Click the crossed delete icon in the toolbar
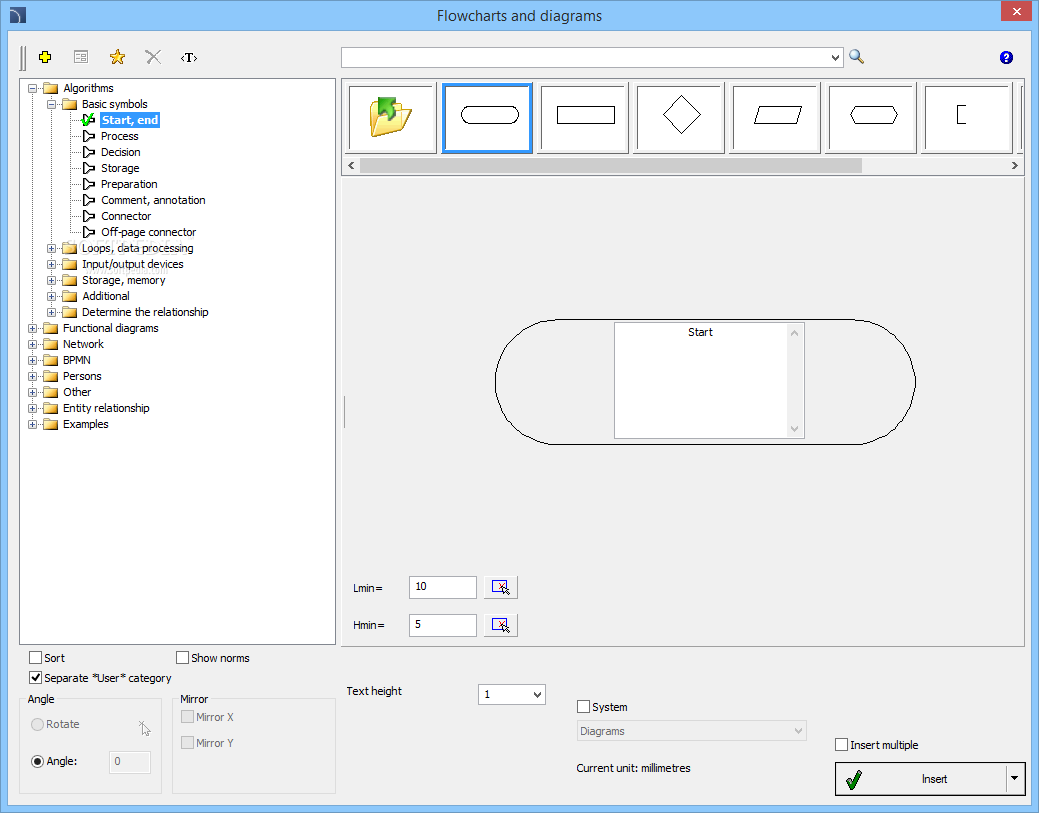 click(153, 57)
